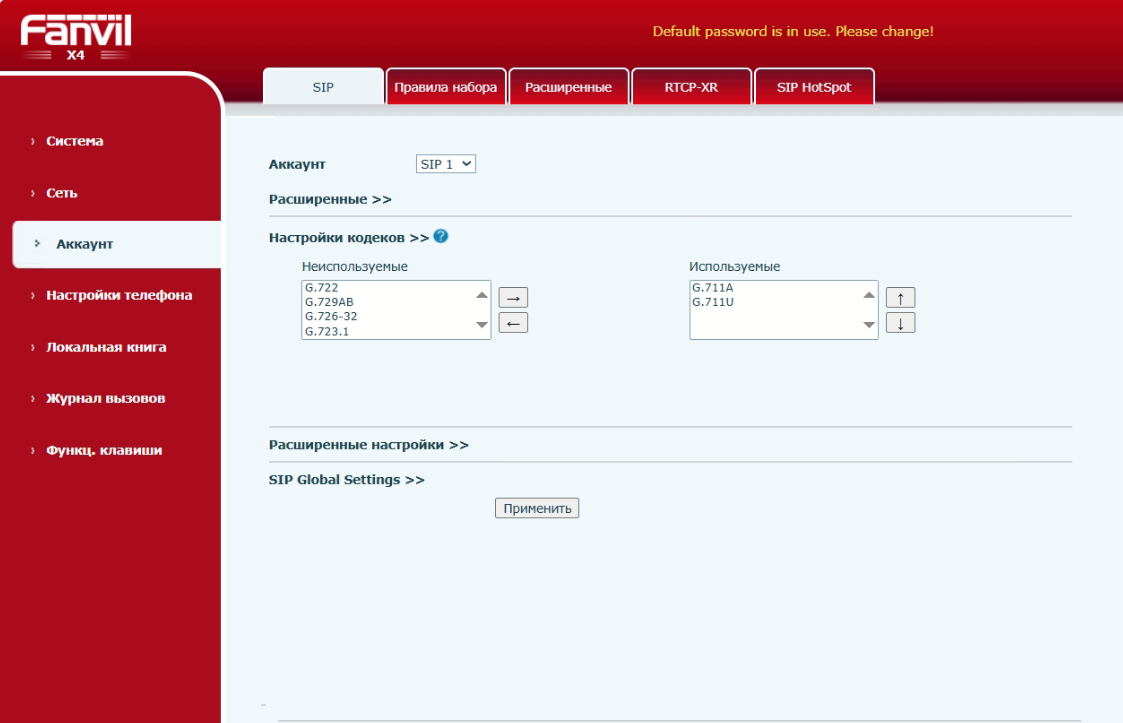
Task: Open the RTCP-XR tab
Action: point(691,87)
